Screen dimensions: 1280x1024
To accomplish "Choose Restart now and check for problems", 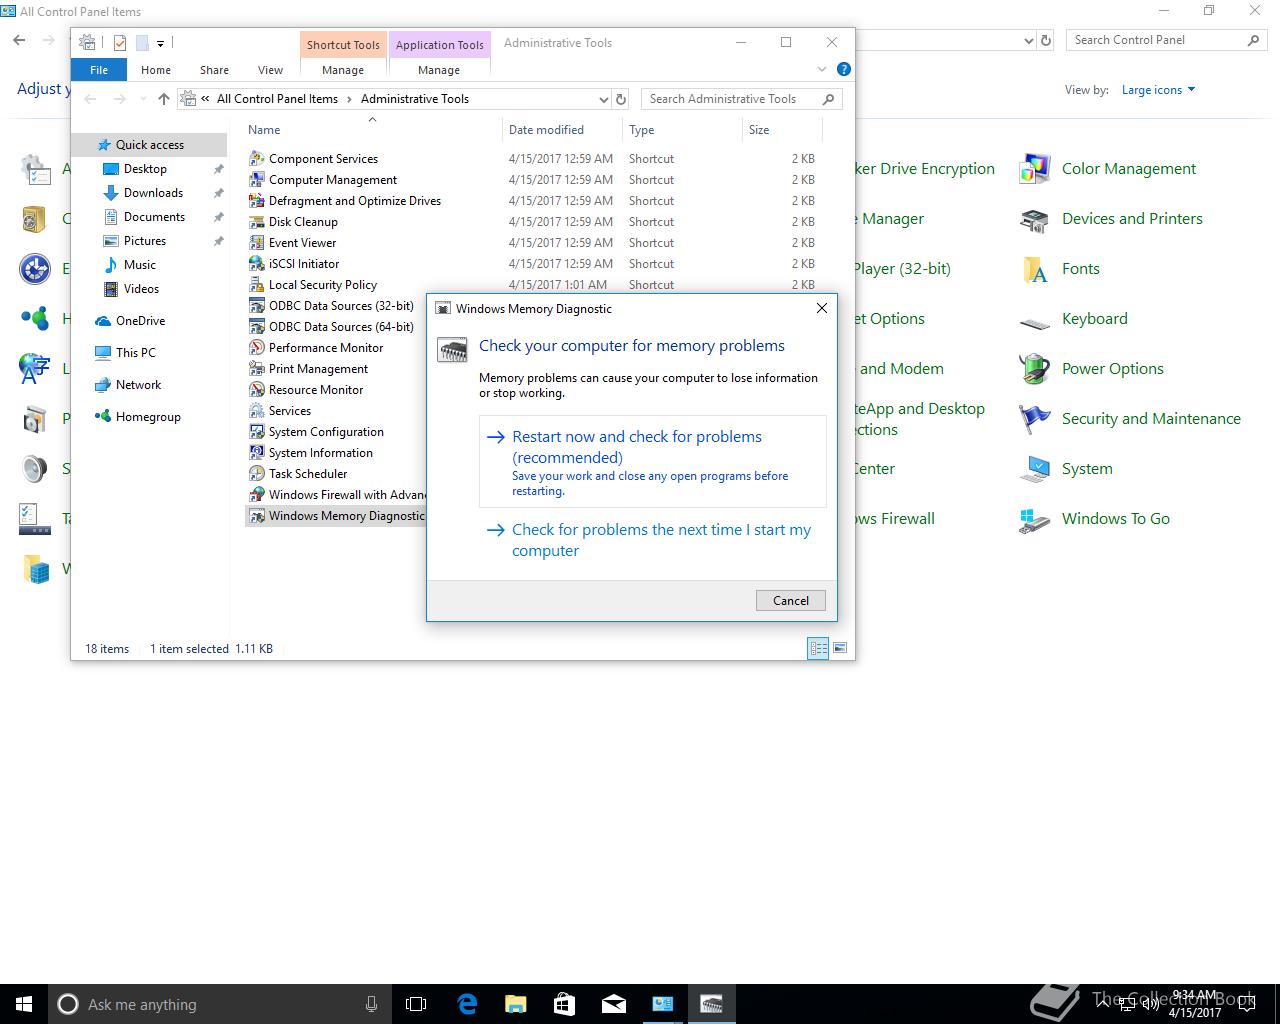I will click(653, 462).
